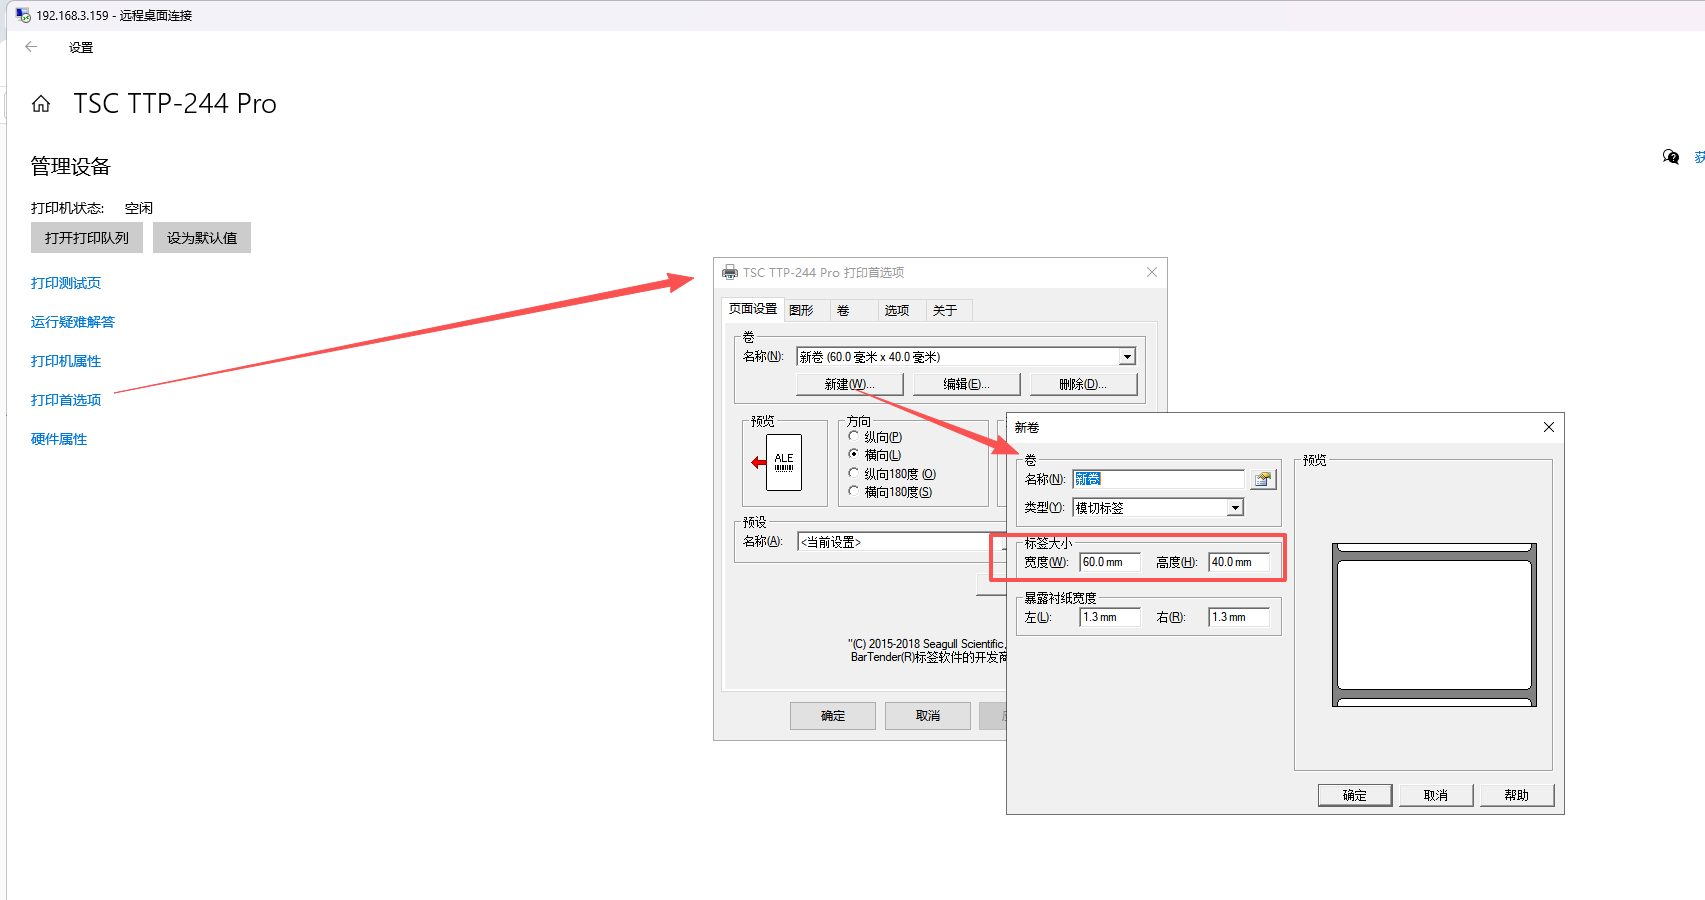Screen dimensions: 1705x900
Task: Click the browse icon next to 新卷 name field
Action: pyautogui.click(x=1263, y=480)
